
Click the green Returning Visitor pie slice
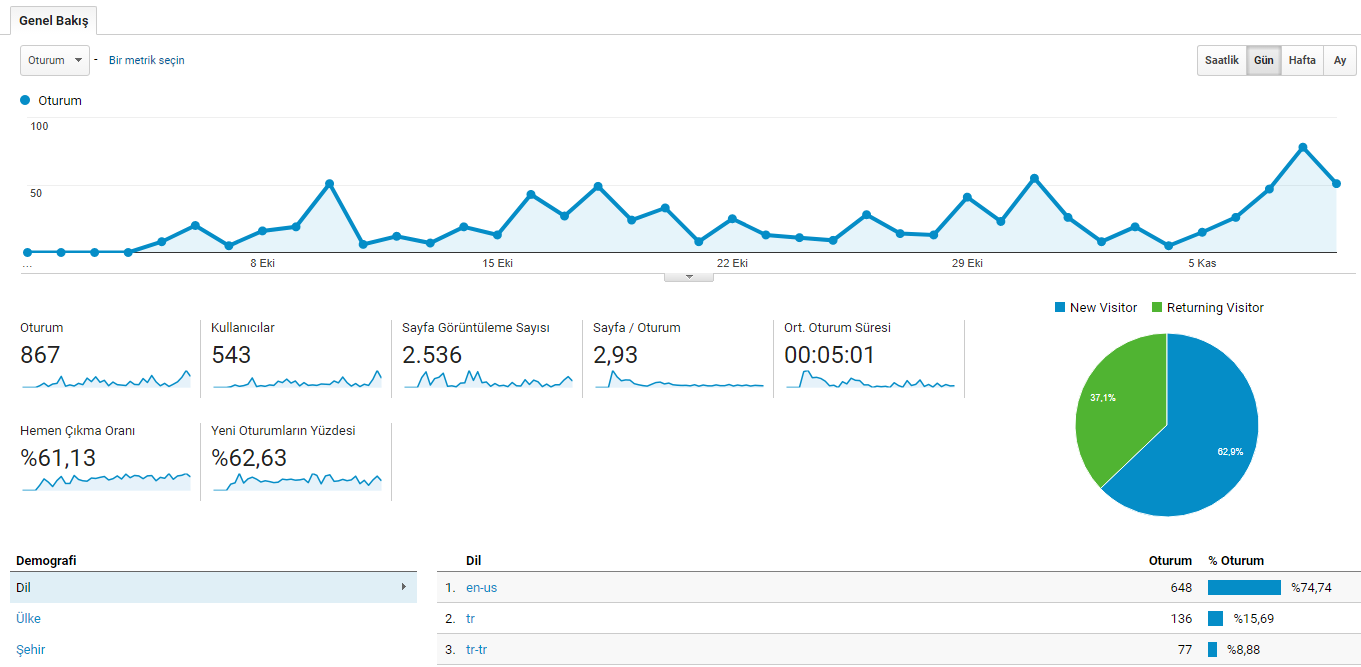(1115, 405)
